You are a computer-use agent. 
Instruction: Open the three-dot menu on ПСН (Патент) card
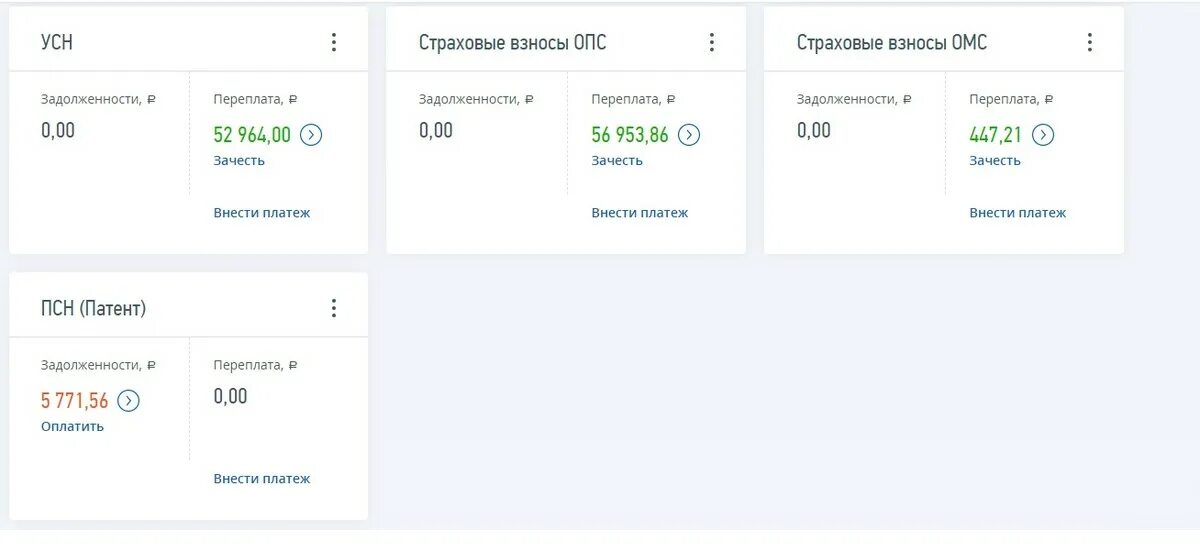[333, 308]
